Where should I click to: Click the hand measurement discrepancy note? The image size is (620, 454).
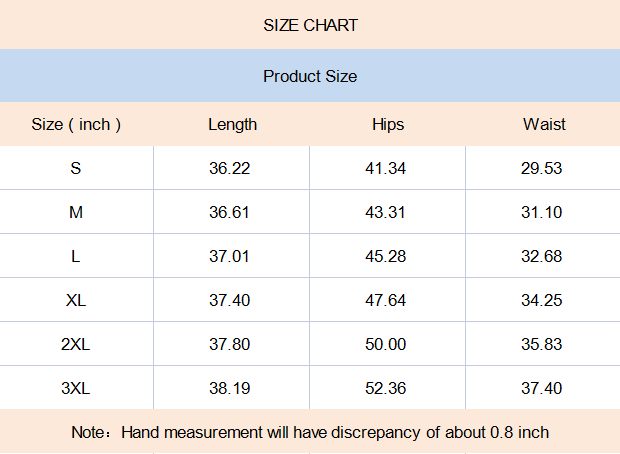click(310, 432)
